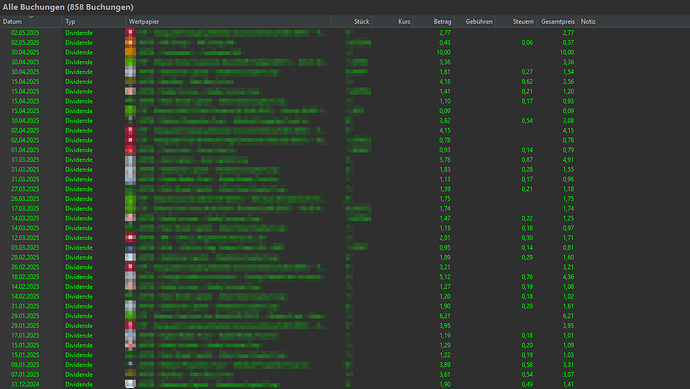Click the security logo in the 07.01.2025 row

pos(130,374)
